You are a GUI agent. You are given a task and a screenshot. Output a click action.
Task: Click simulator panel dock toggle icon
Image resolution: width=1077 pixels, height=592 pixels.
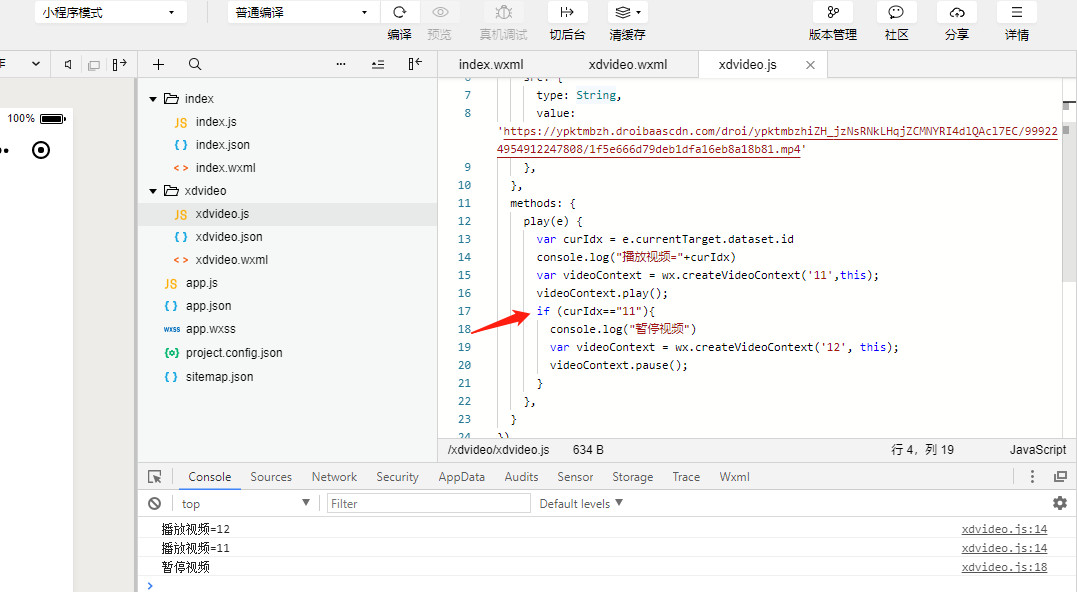120,65
